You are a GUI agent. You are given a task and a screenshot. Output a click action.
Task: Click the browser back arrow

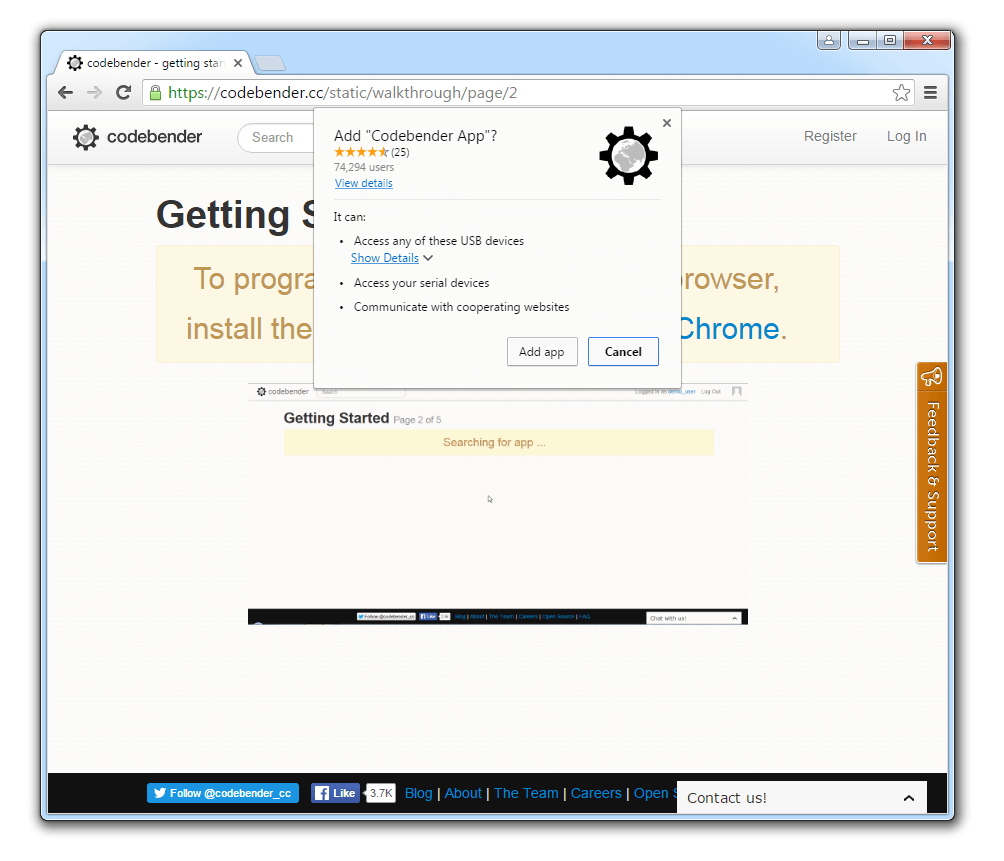click(65, 92)
